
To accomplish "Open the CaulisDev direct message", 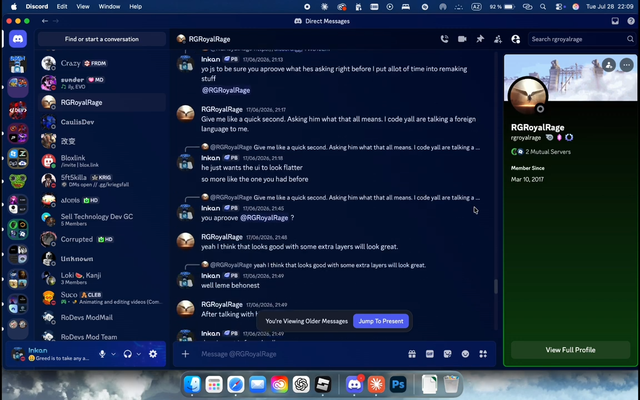I will point(102,122).
